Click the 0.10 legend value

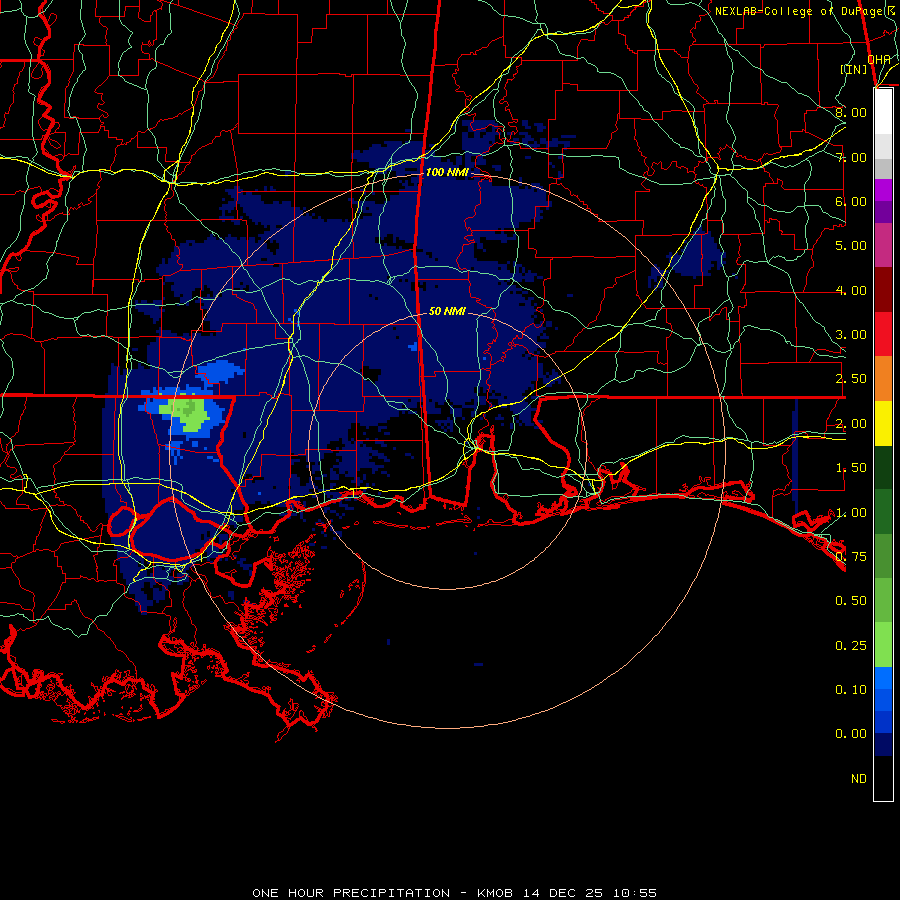851,690
